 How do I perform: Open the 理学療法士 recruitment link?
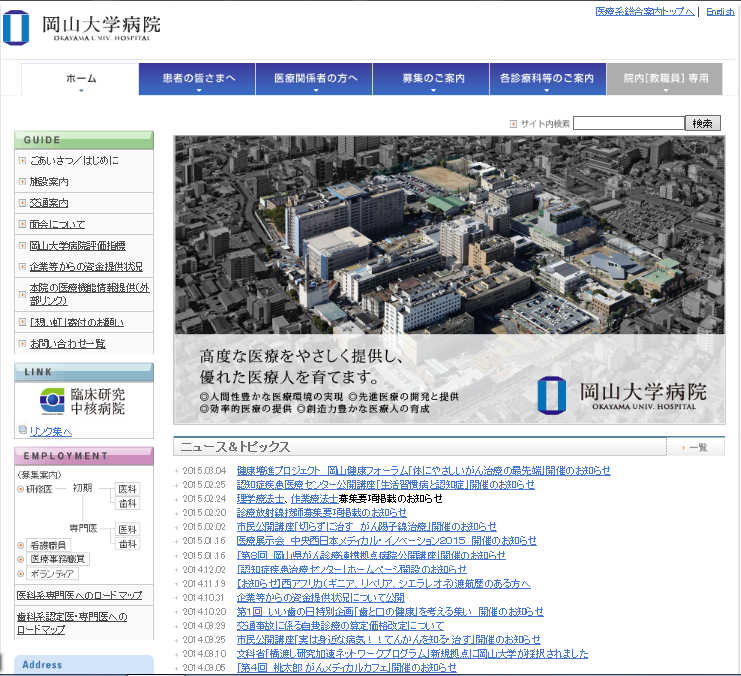260,499
